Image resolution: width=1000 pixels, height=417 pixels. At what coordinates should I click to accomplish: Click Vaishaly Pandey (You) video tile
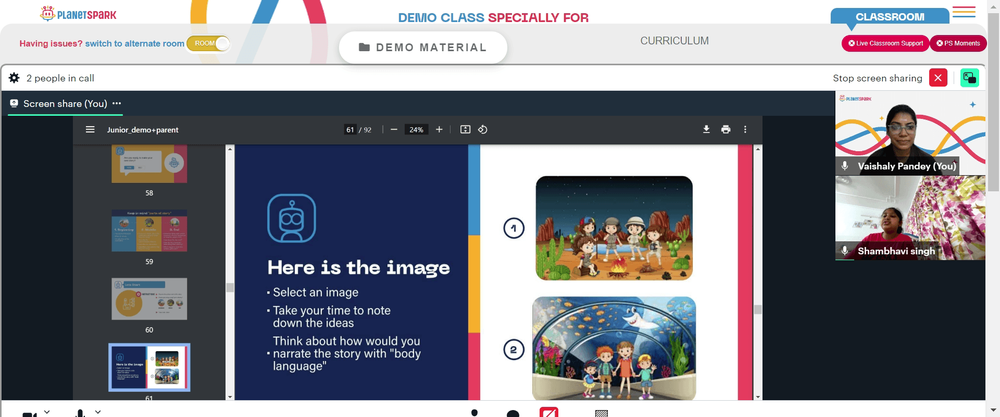point(910,133)
